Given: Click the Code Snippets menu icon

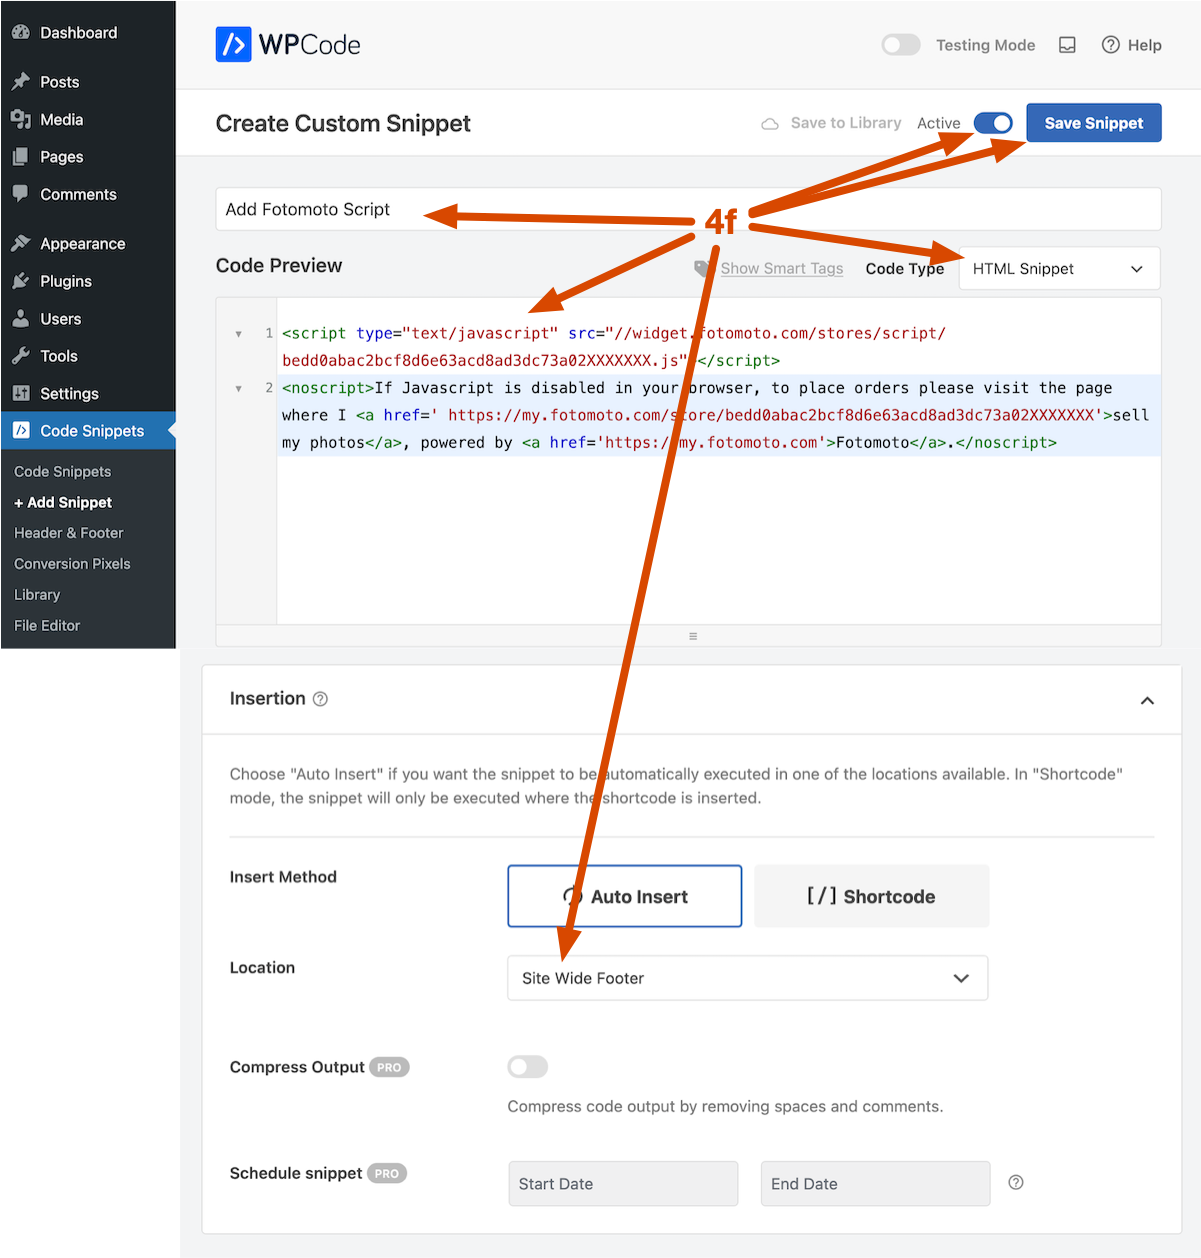Looking at the screenshot, I should tap(20, 431).
